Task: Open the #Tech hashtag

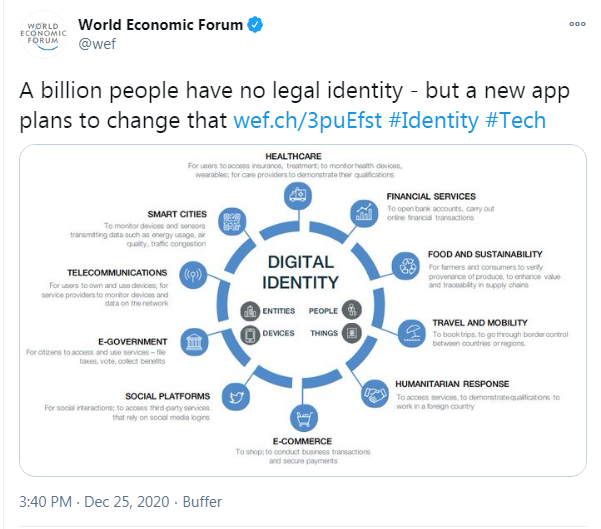Action: click(x=516, y=120)
